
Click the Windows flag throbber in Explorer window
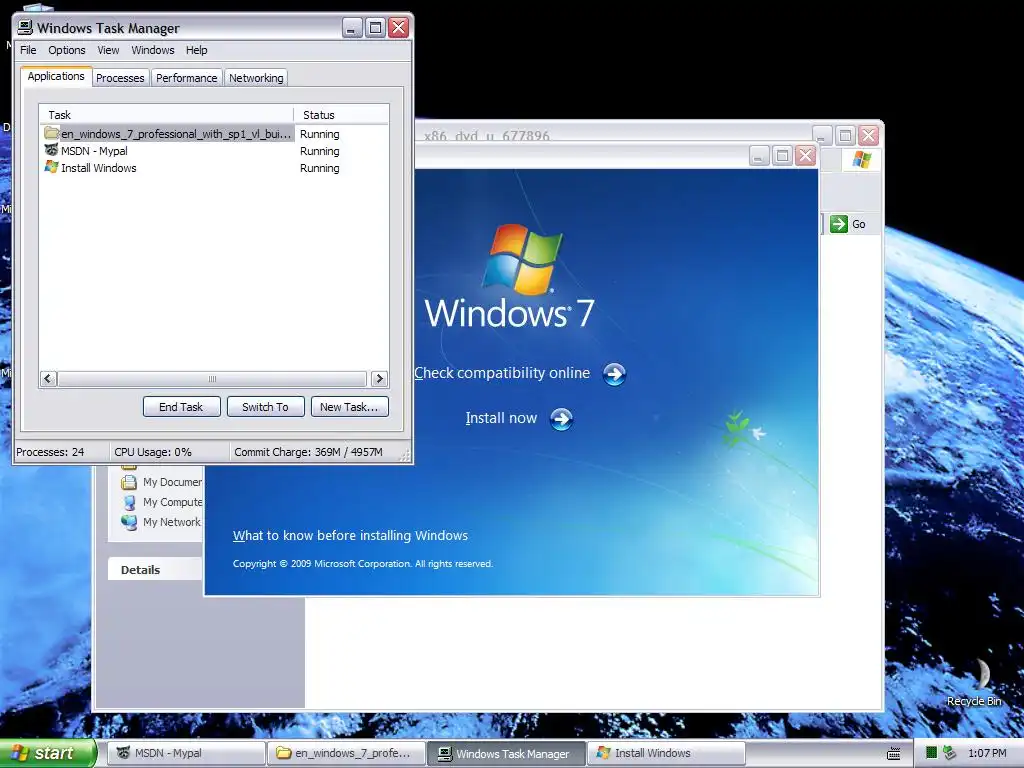861,159
